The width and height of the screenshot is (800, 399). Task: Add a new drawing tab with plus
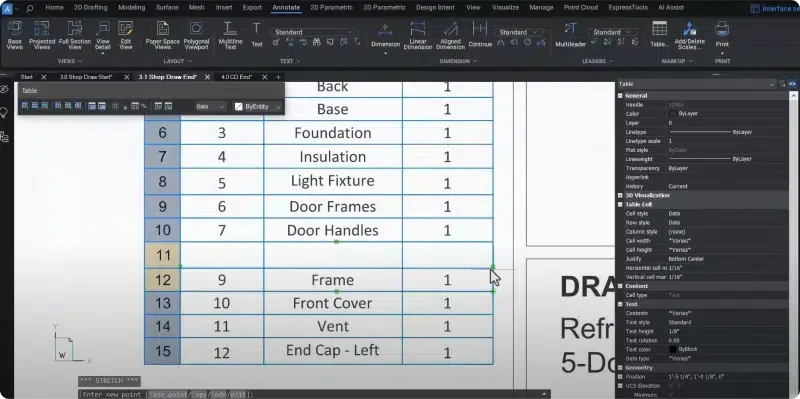pos(278,77)
